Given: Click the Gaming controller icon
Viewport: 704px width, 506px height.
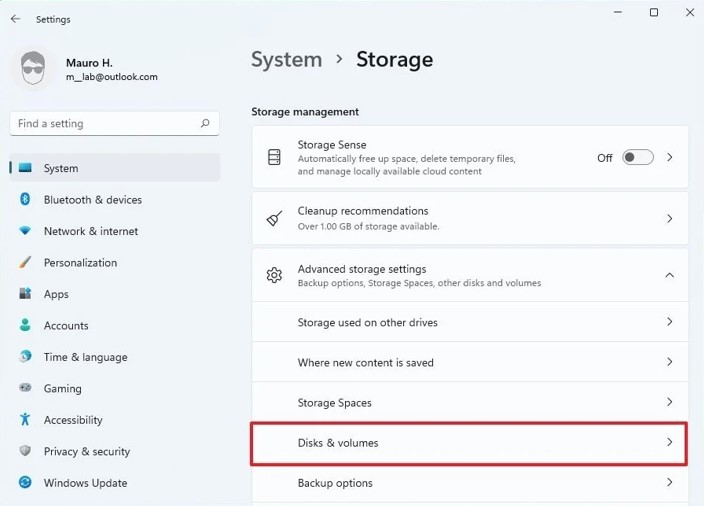Looking at the screenshot, I should (x=25, y=387).
